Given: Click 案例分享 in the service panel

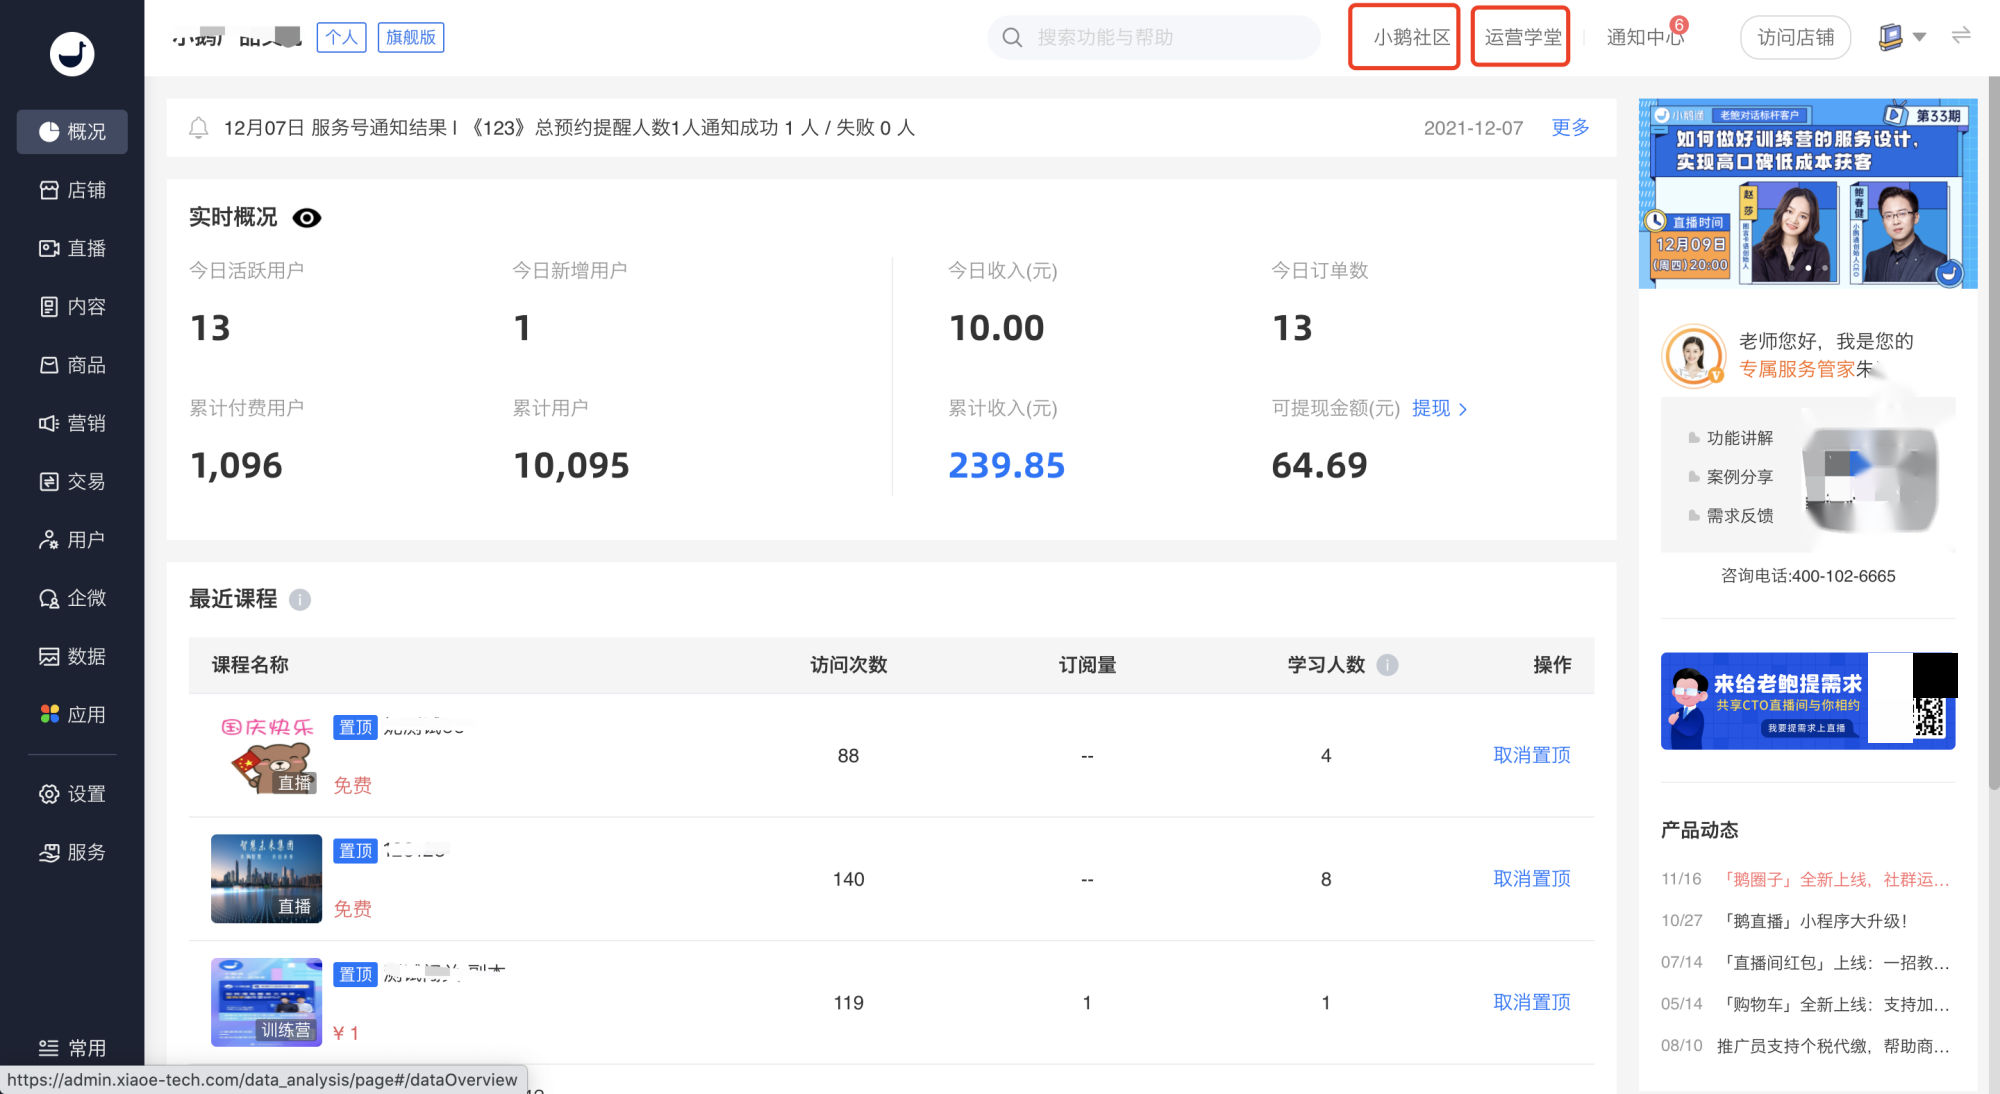Looking at the screenshot, I should tap(1739, 477).
